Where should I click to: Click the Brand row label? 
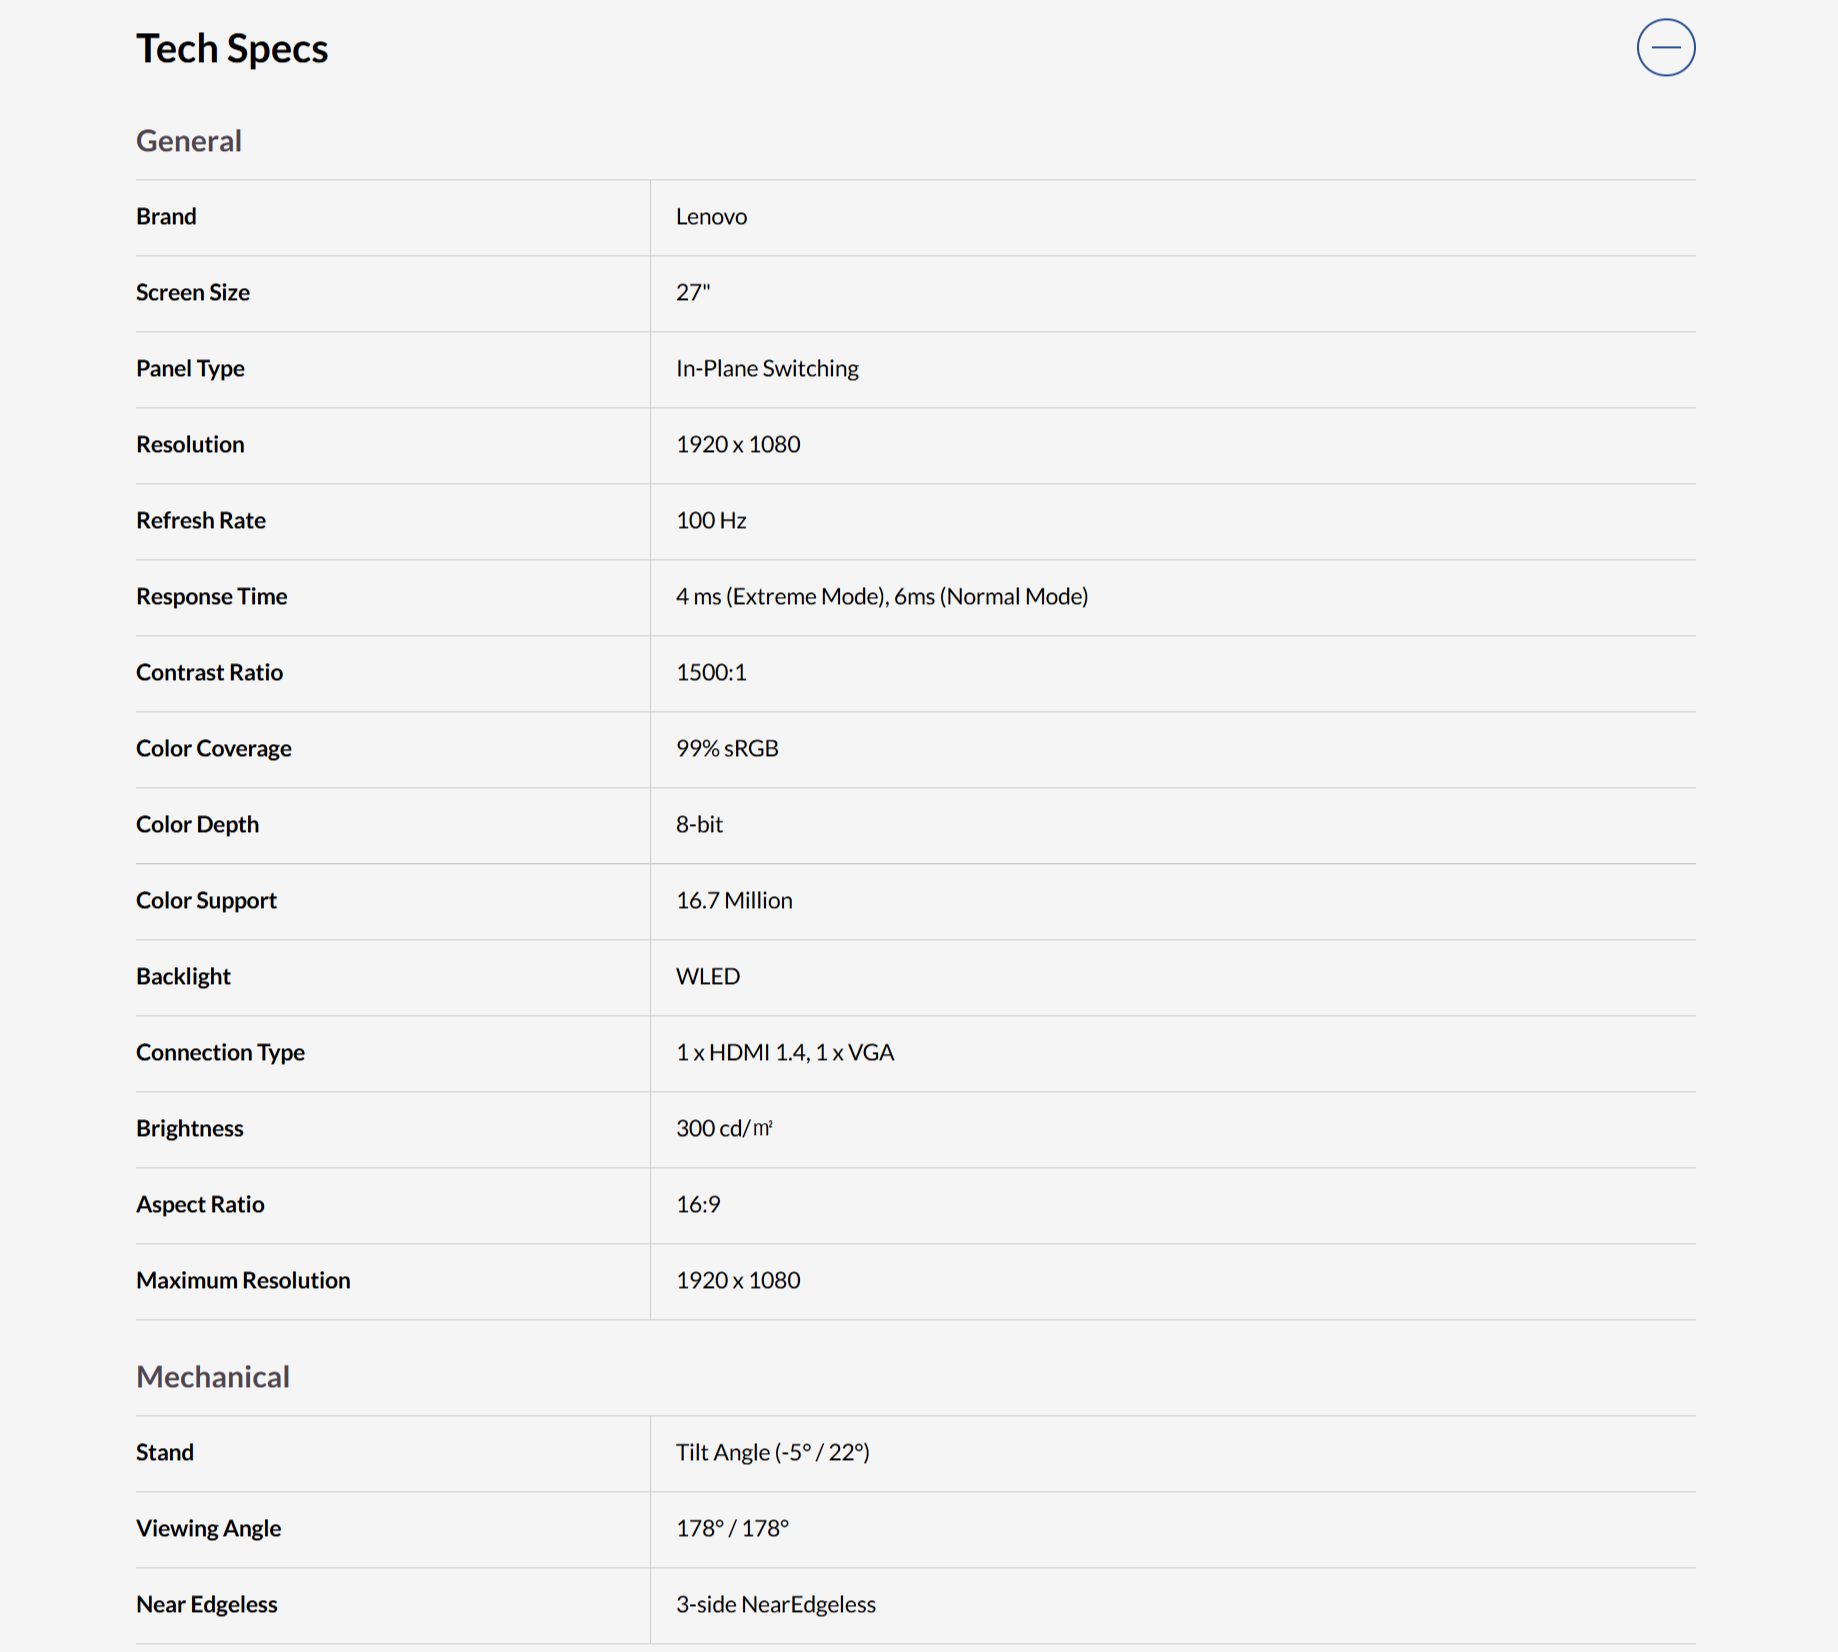tap(166, 217)
